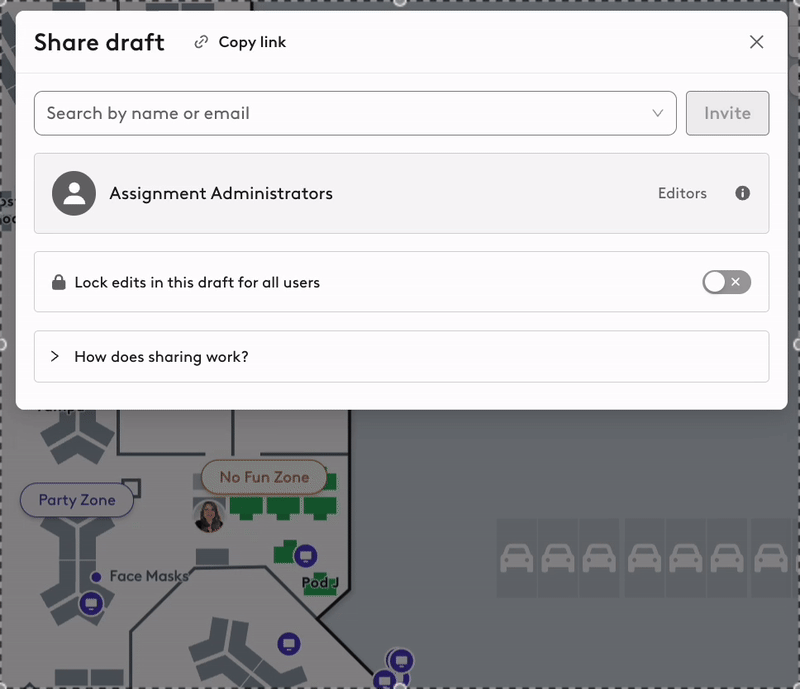This screenshot has width=800, height=689.
Task: Click the Face Masks map marker dot
Action: [x=96, y=576]
